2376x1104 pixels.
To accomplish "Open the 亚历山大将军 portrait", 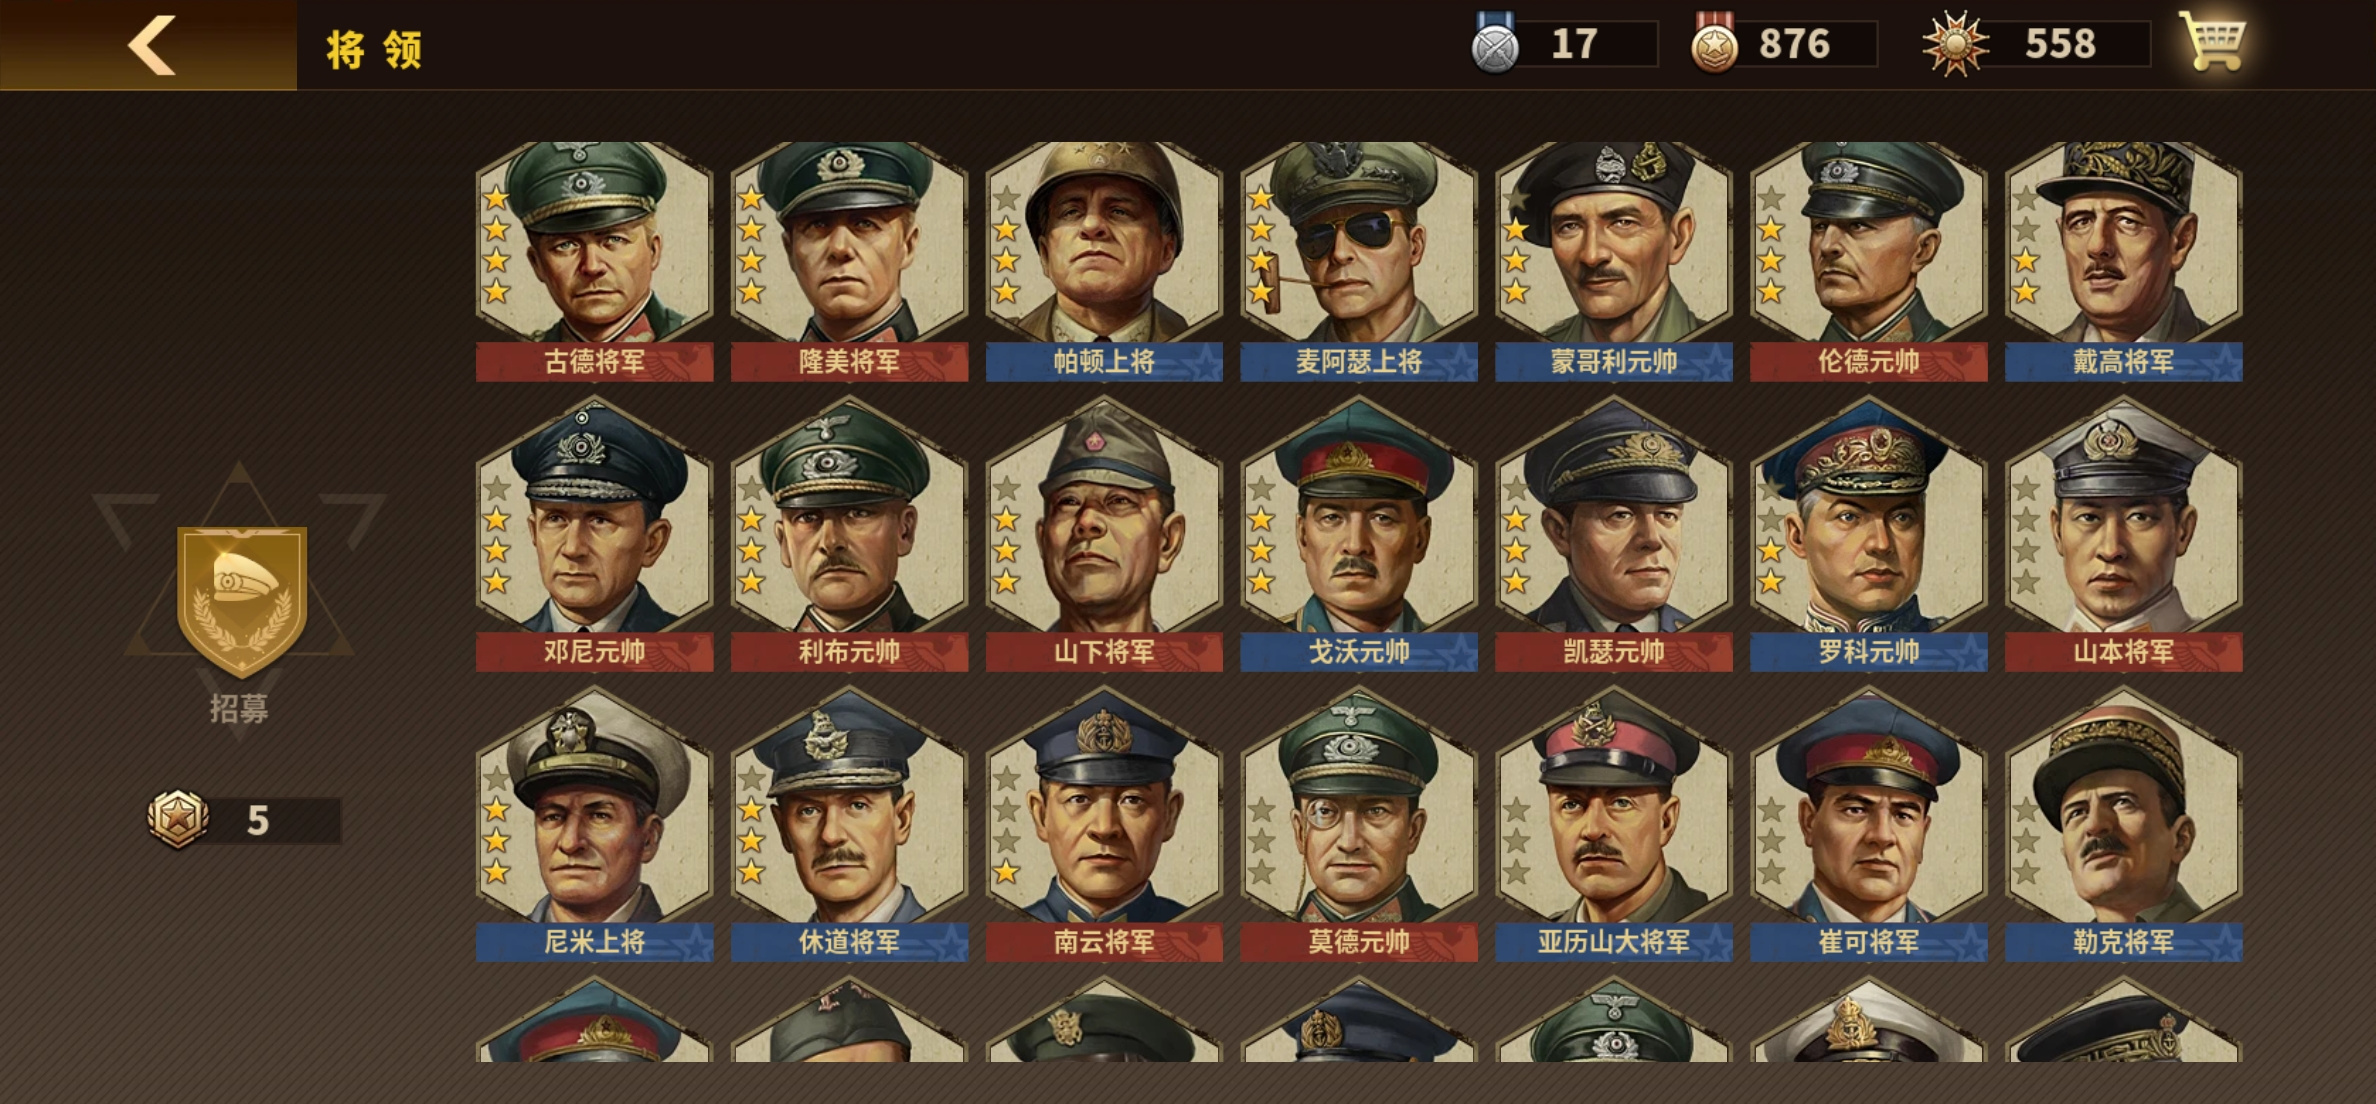I will click(x=1614, y=824).
